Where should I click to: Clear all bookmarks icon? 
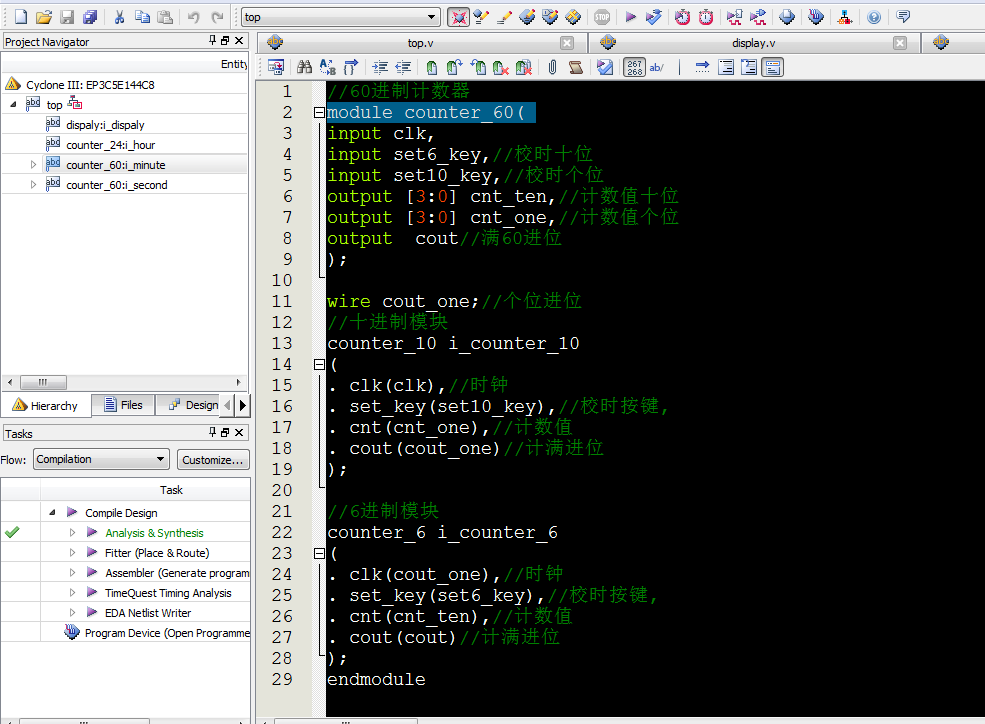click(x=523, y=67)
